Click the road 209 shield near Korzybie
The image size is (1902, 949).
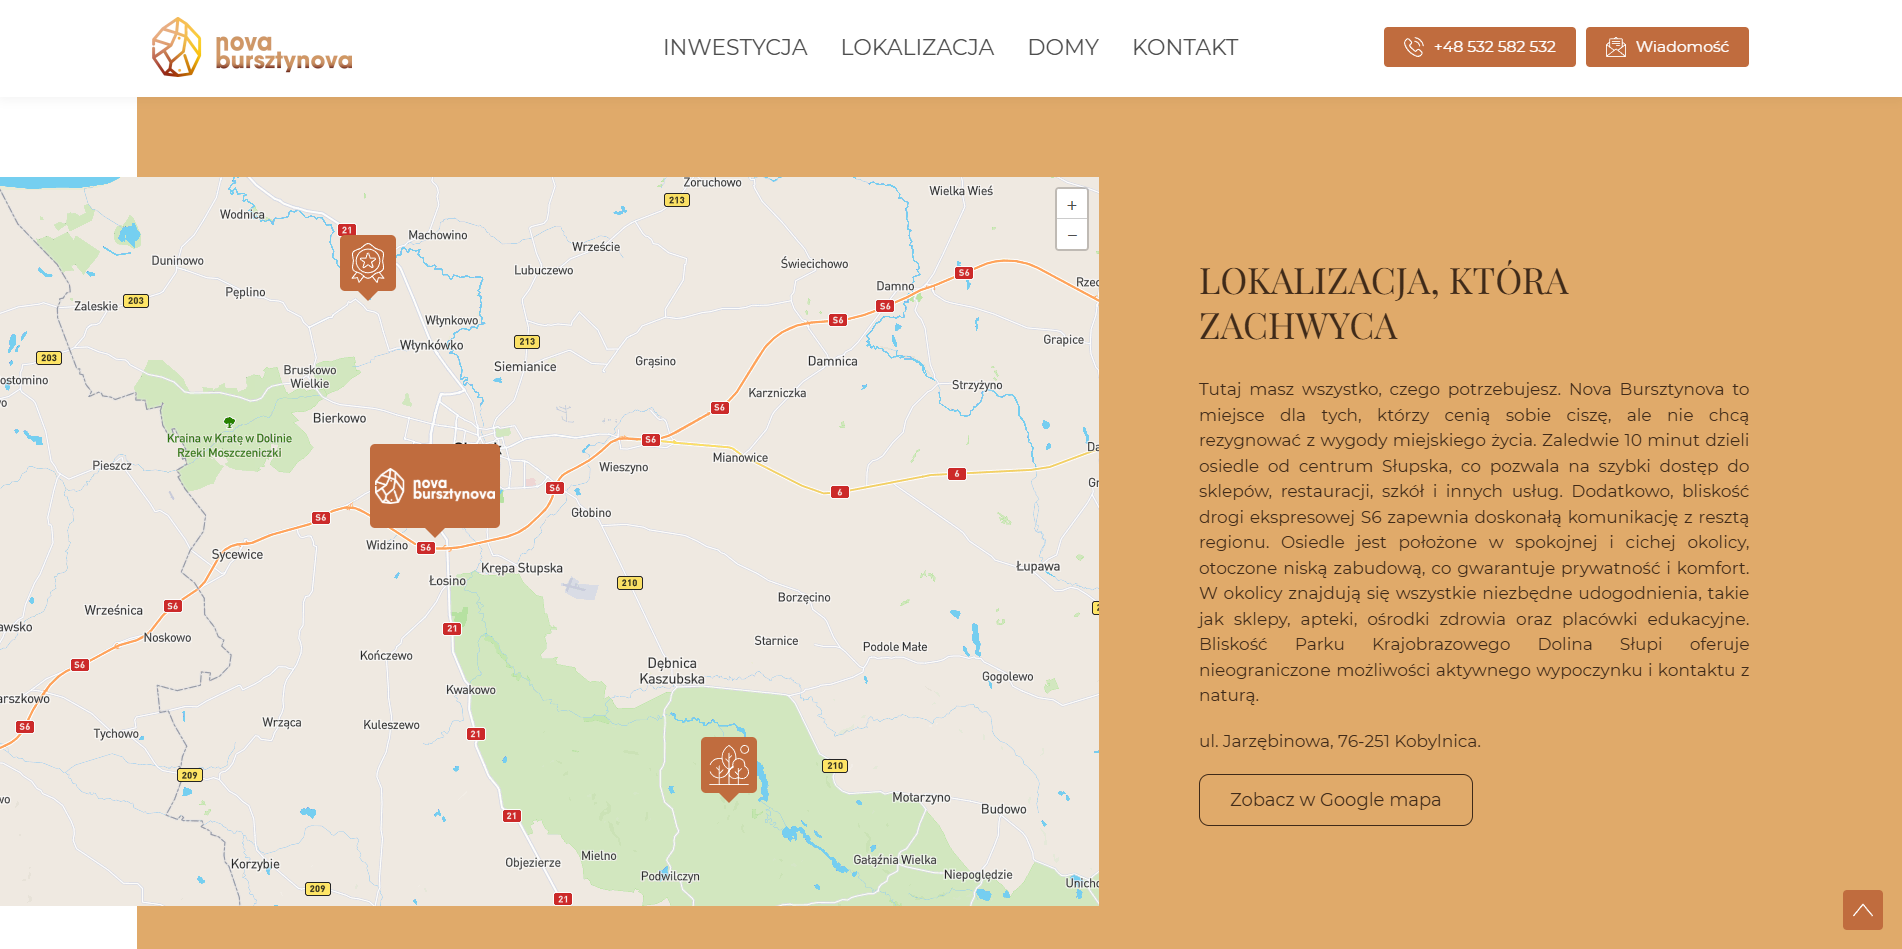pos(318,888)
